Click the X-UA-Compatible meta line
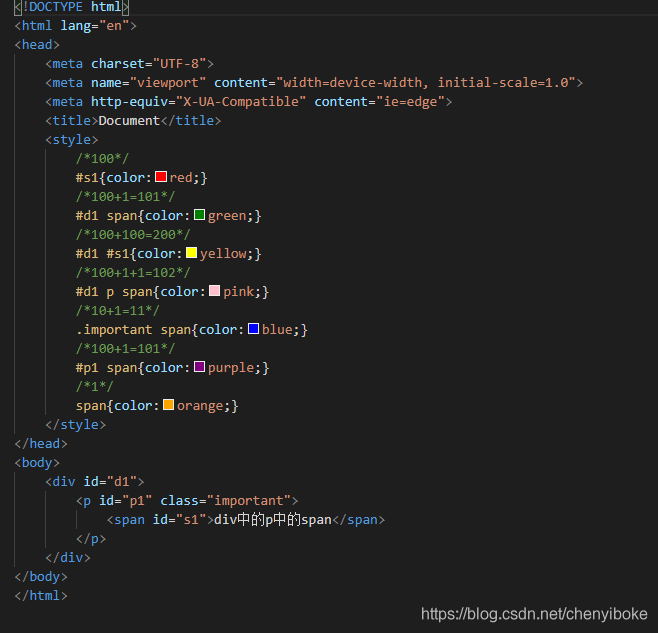 coord(248,102)
